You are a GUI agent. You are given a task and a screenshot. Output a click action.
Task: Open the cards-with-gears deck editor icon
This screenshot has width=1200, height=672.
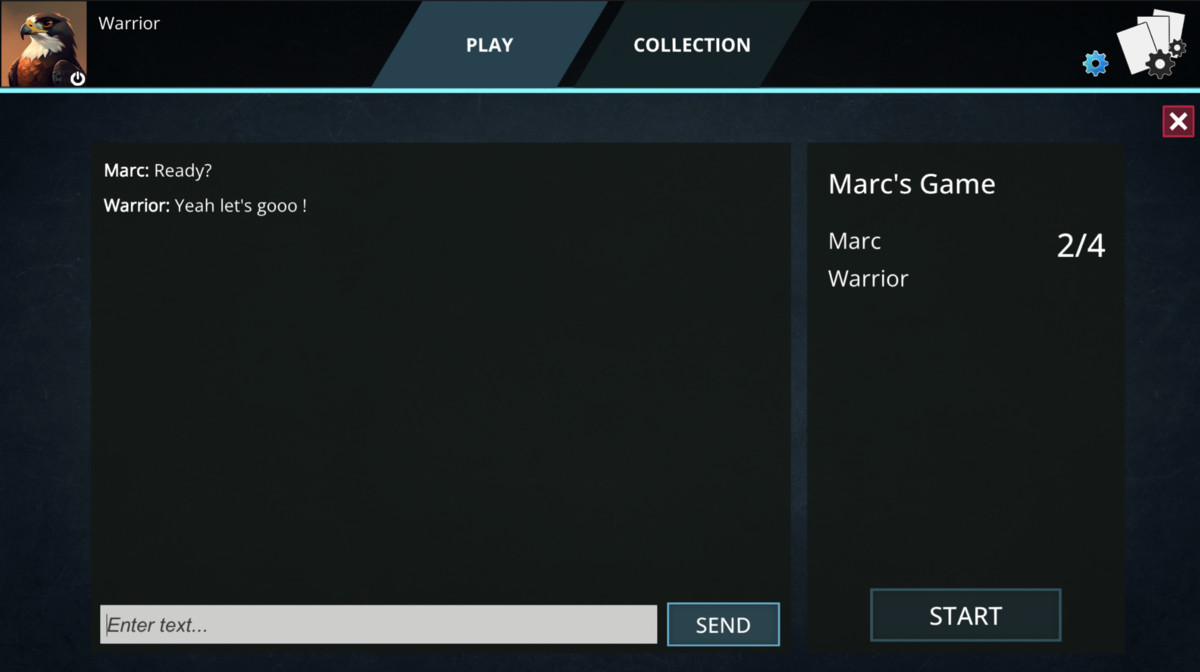(1151, 44)
